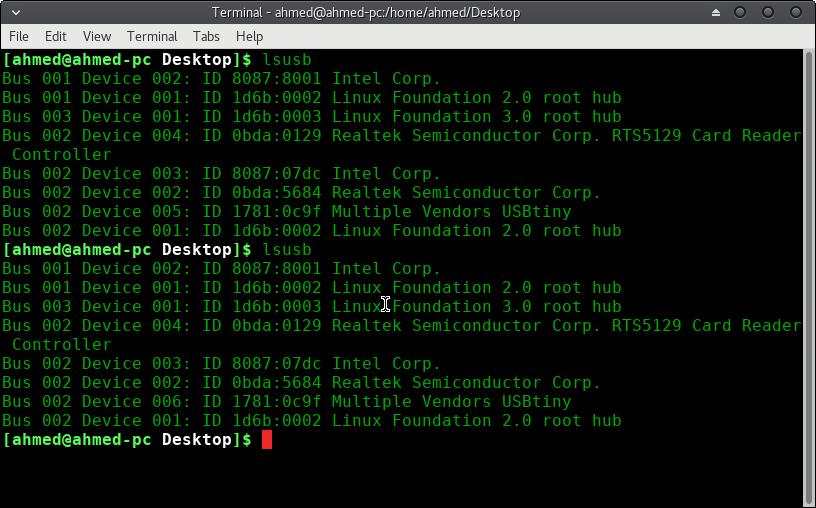Close the terminal with the last circle button
The width and height of the screenshot is (816, 508).
[796, 12]
